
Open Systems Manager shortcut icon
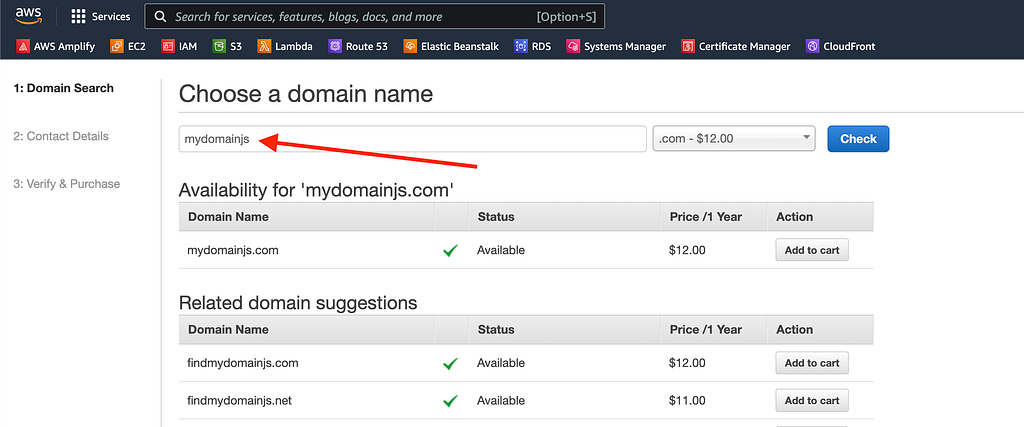point(573,46)
